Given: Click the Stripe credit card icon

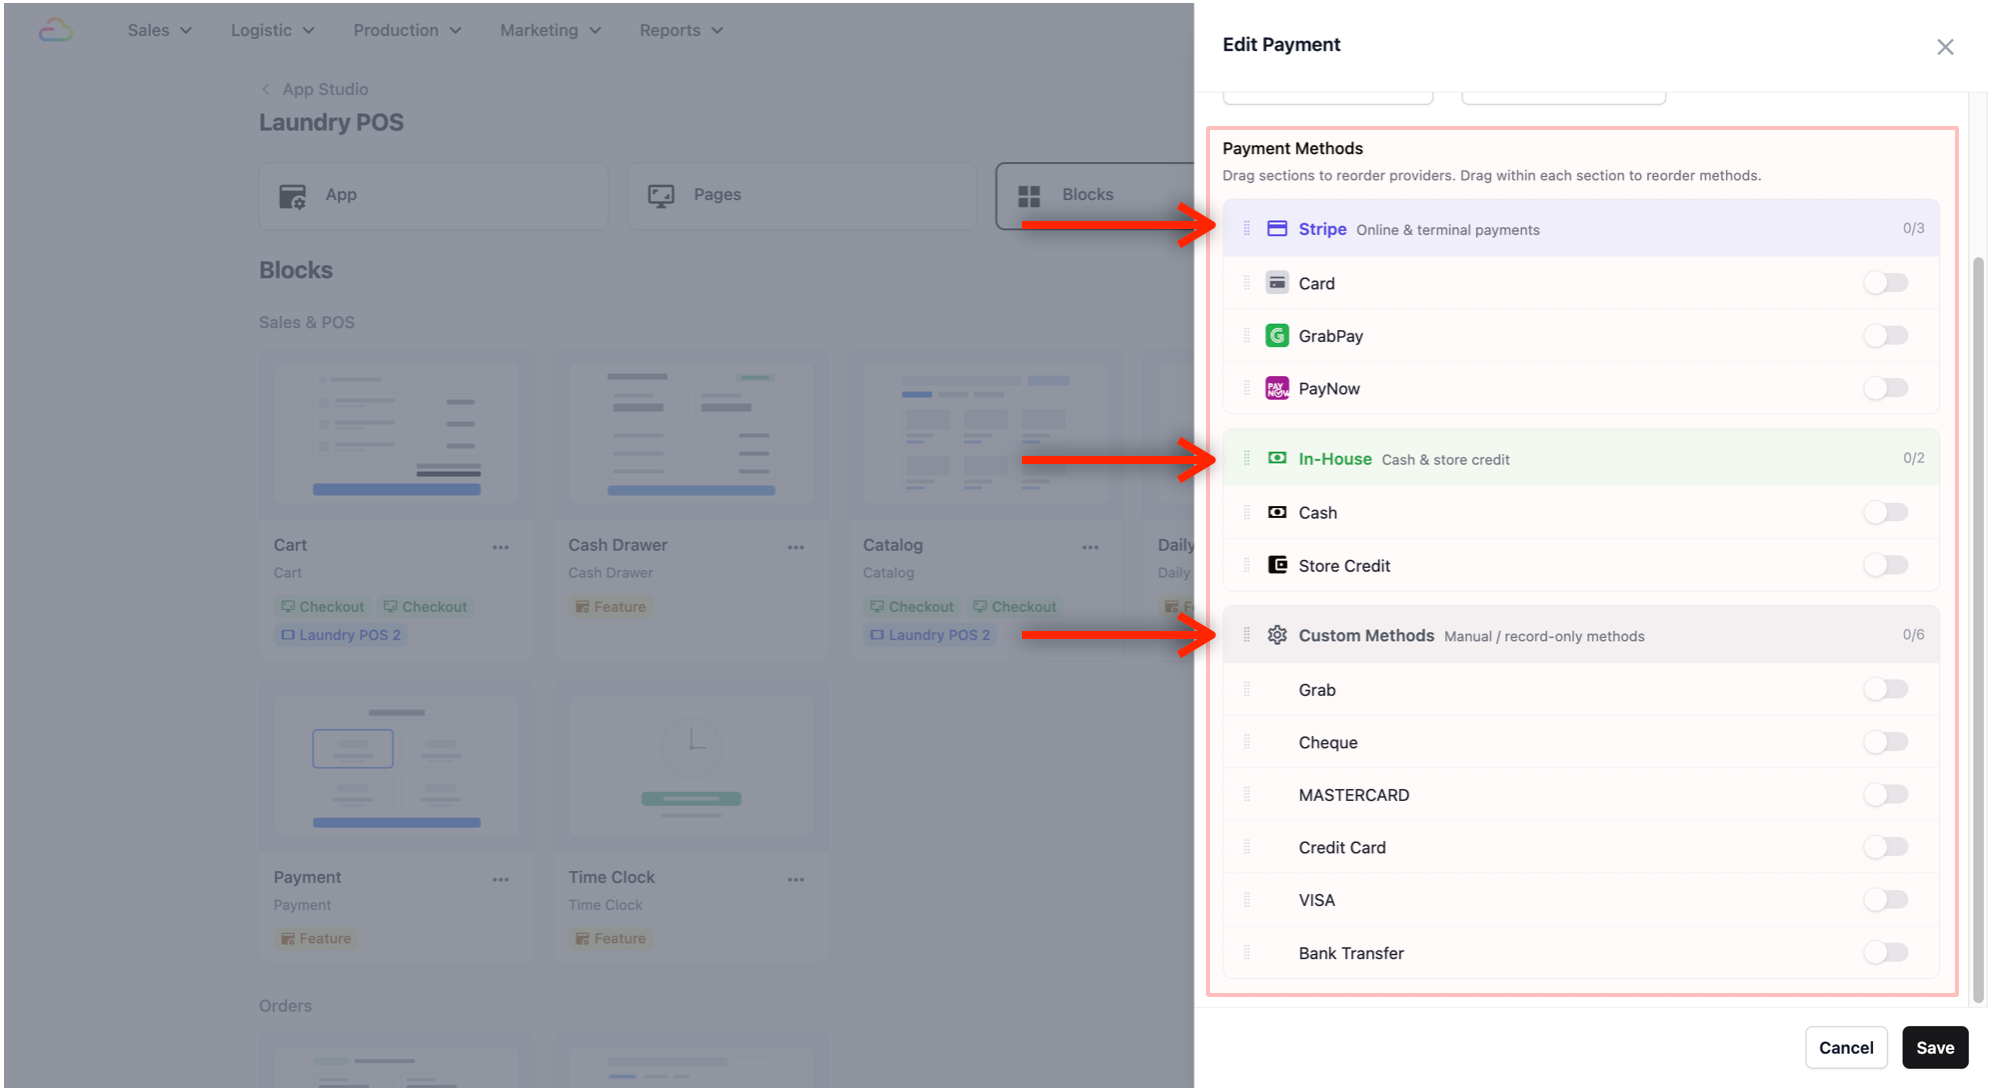Looking at the screenshot, I should pyautogui.click(x=1277, y=229).
